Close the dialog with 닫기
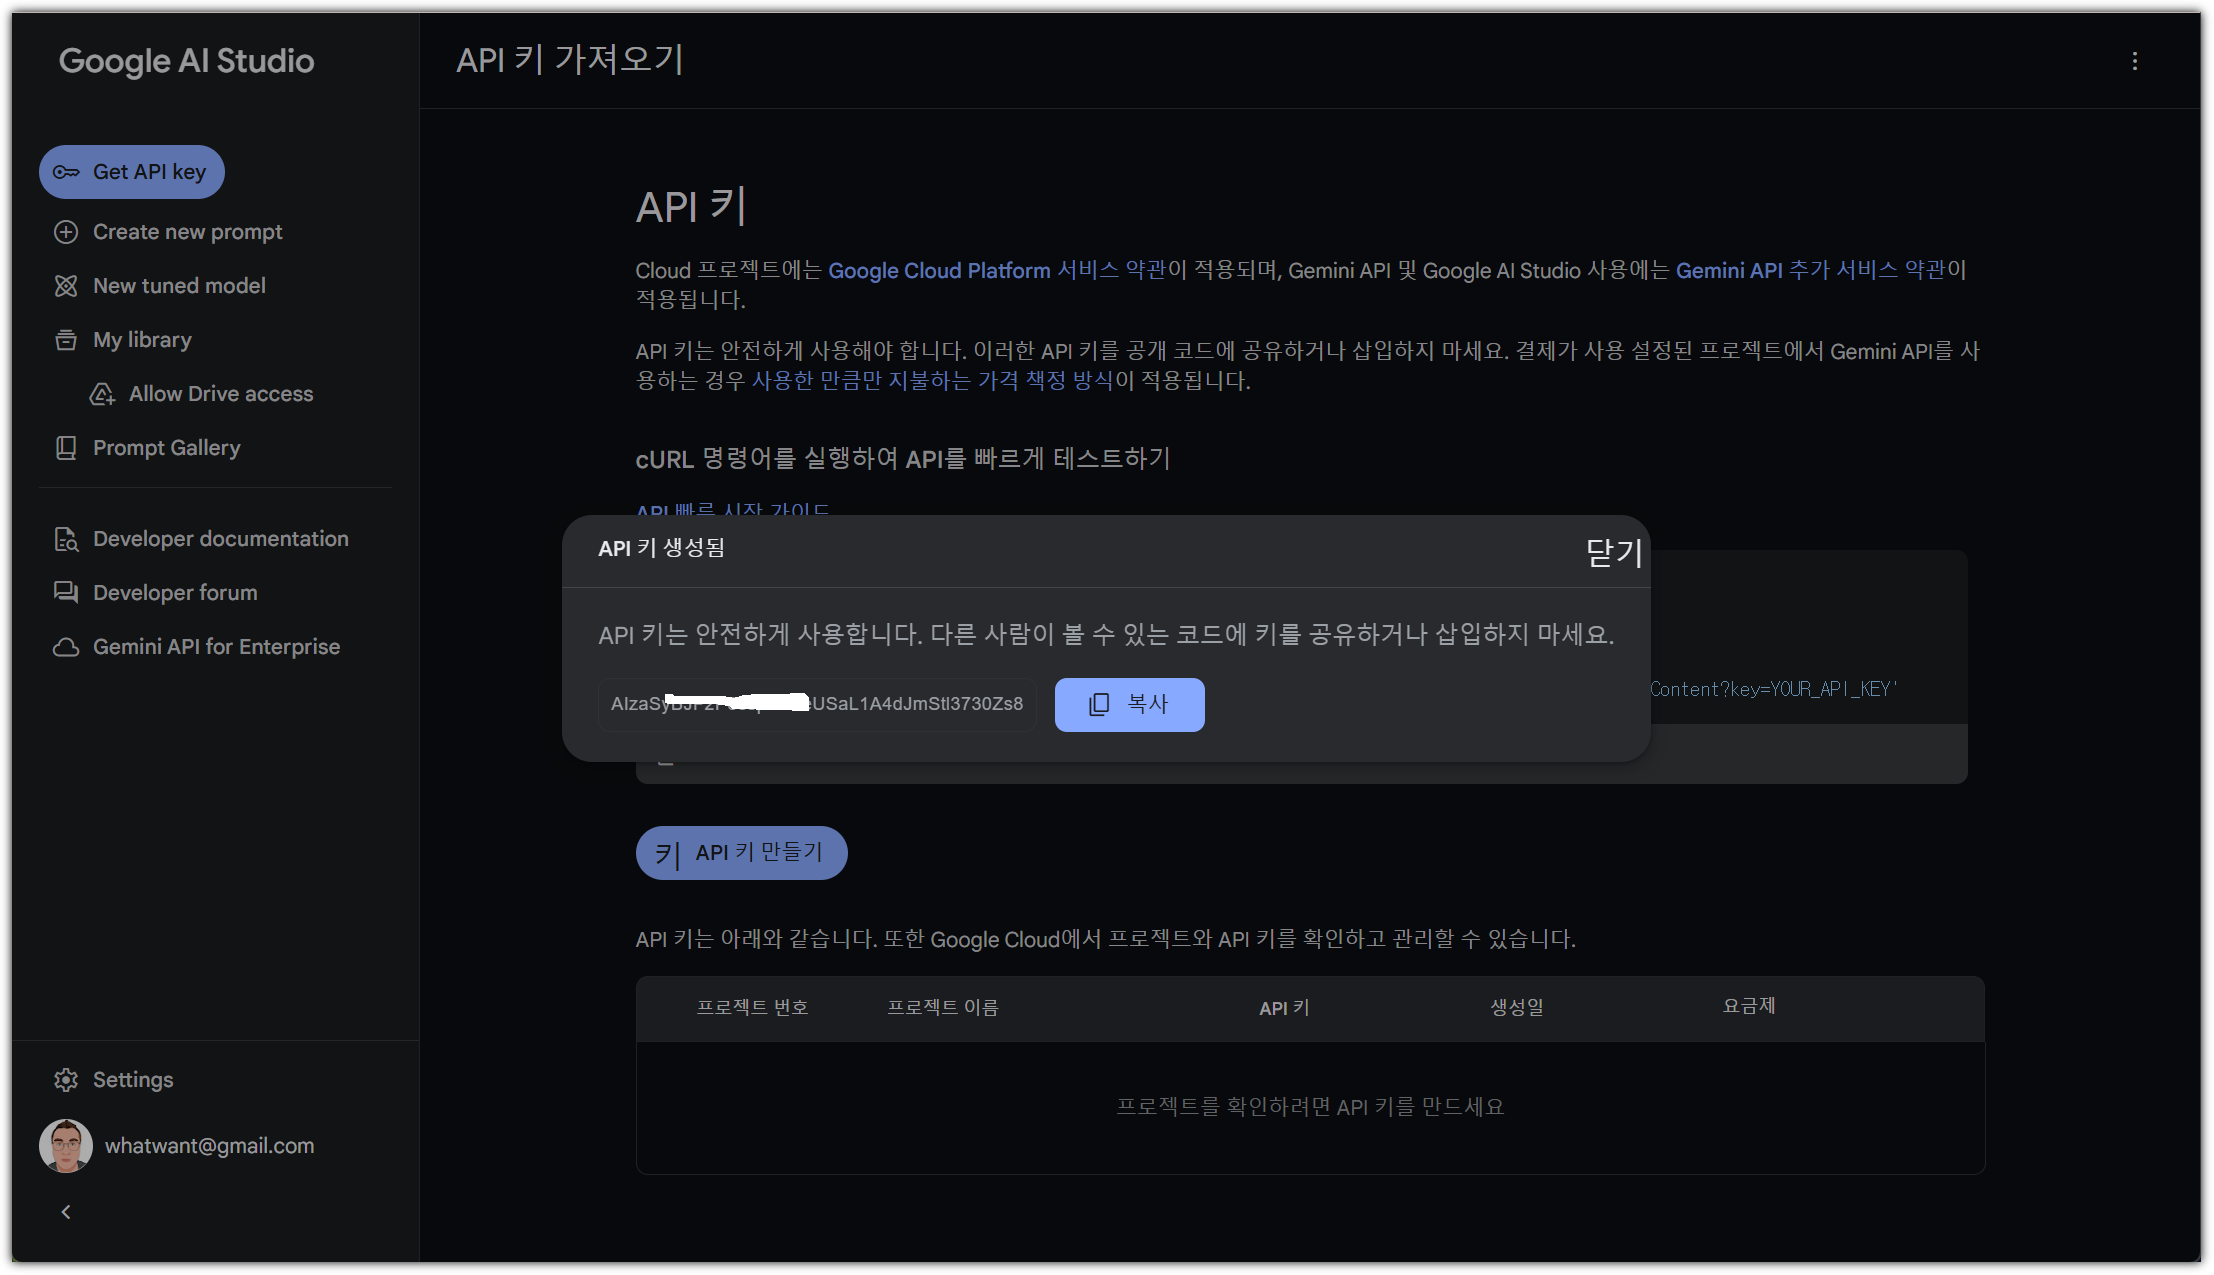This screenshot has width=2214, height=1275. coord(1613,552)
